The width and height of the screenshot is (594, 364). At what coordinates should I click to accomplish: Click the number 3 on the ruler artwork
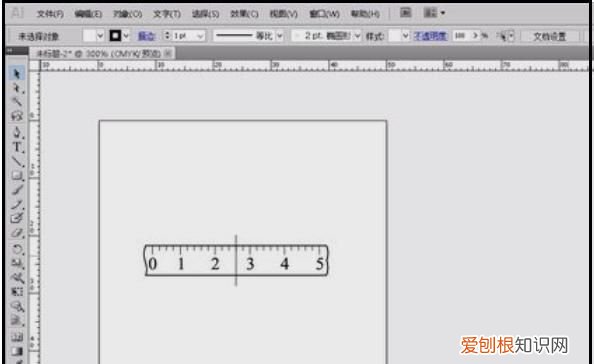coord(250,264)
